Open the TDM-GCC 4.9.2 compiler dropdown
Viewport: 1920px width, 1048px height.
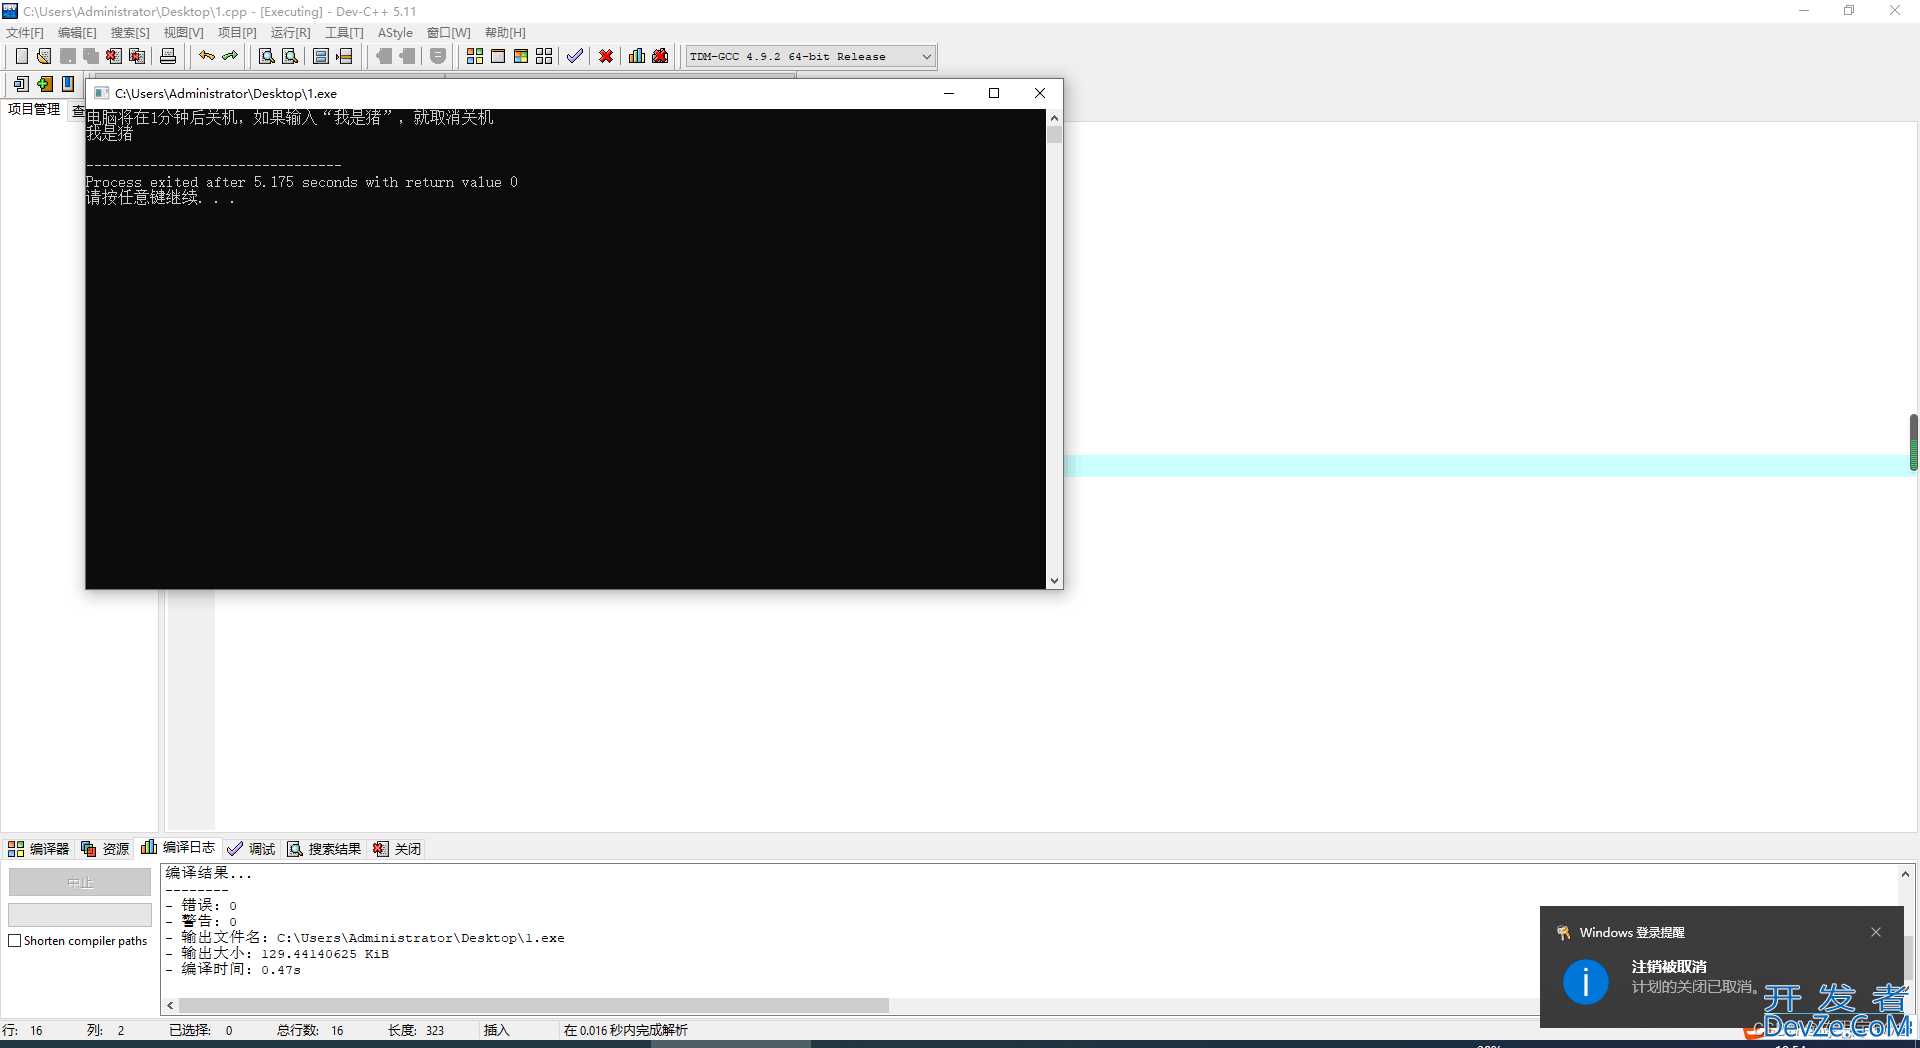tap(810, 57)
